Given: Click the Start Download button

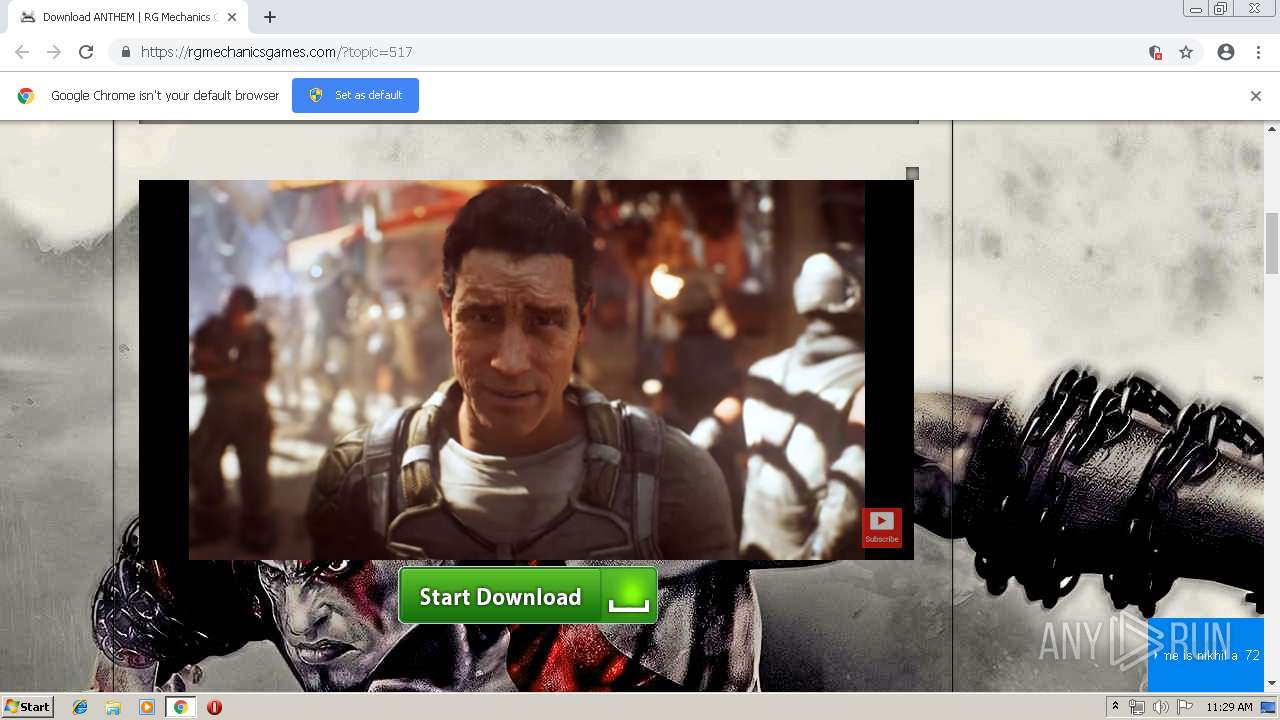Looking at the screenshot, I should (528, 596).
